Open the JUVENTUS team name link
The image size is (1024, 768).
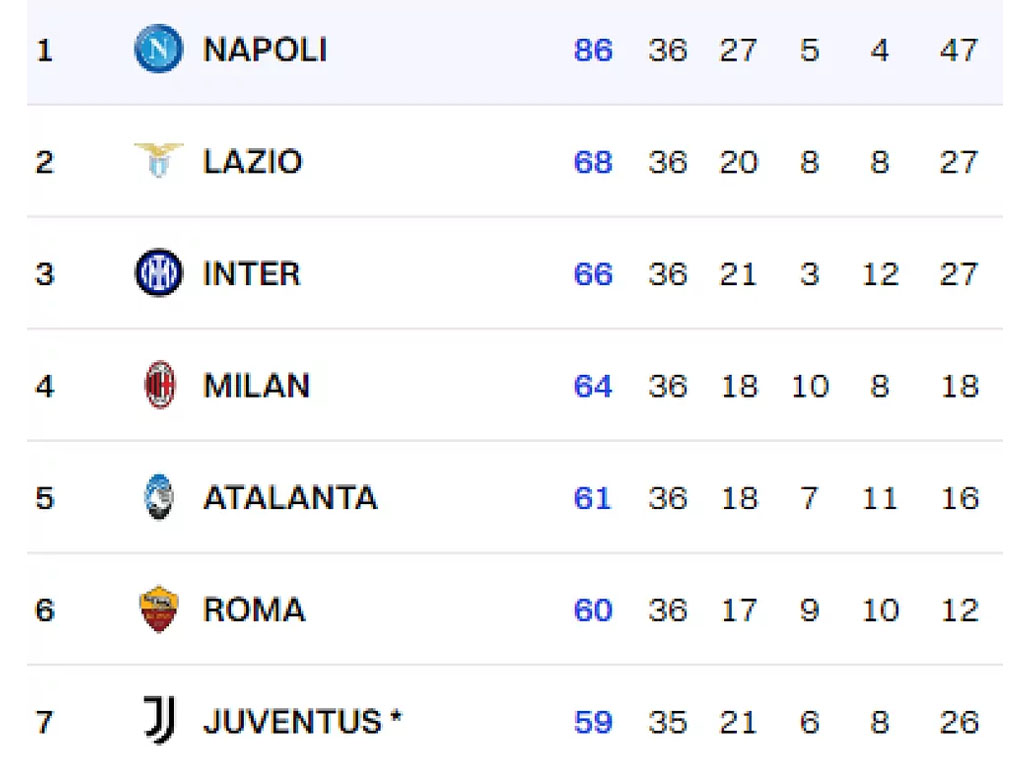tap(293, 722)
